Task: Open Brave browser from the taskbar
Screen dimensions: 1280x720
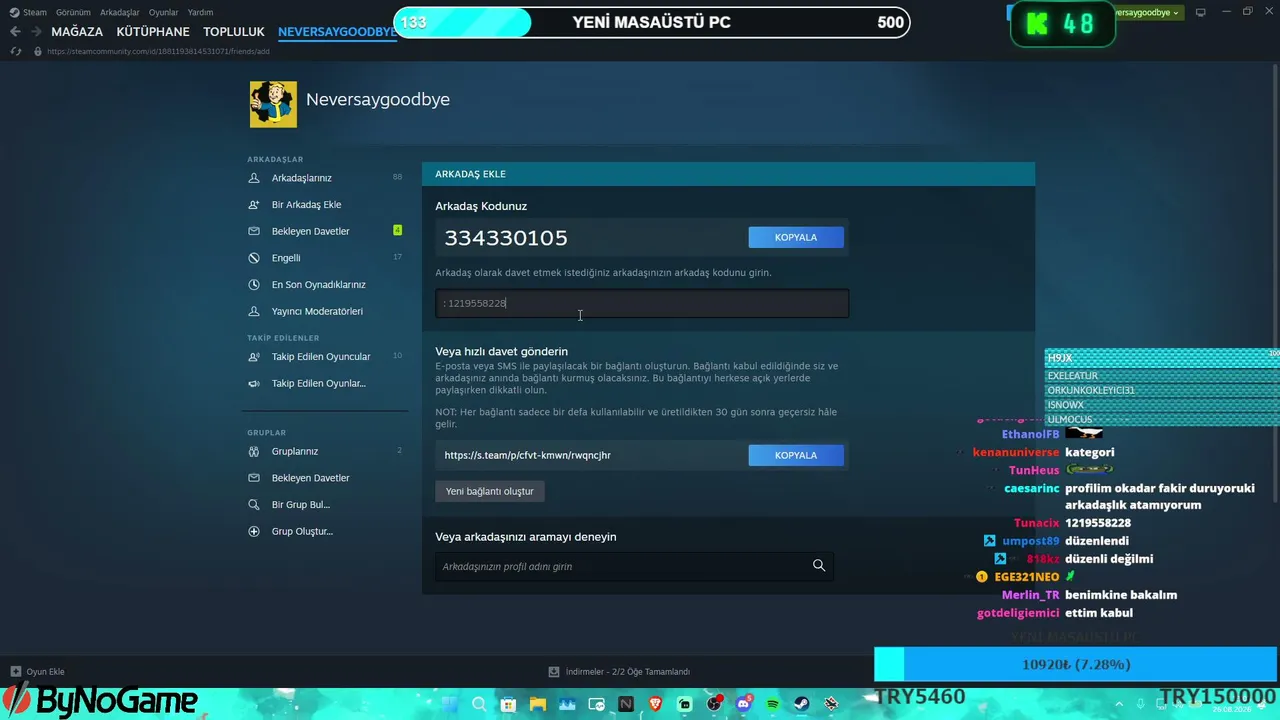Action: (x=656, y=704)
